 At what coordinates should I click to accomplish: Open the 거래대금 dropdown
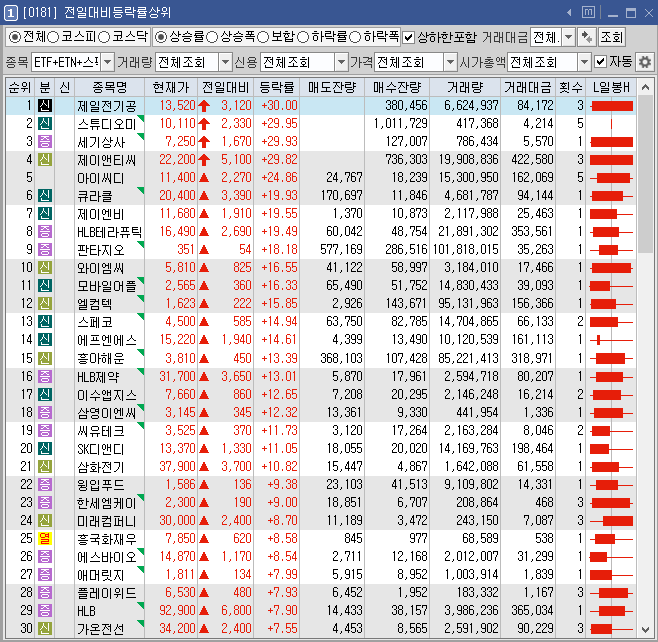tap(568, 37)
